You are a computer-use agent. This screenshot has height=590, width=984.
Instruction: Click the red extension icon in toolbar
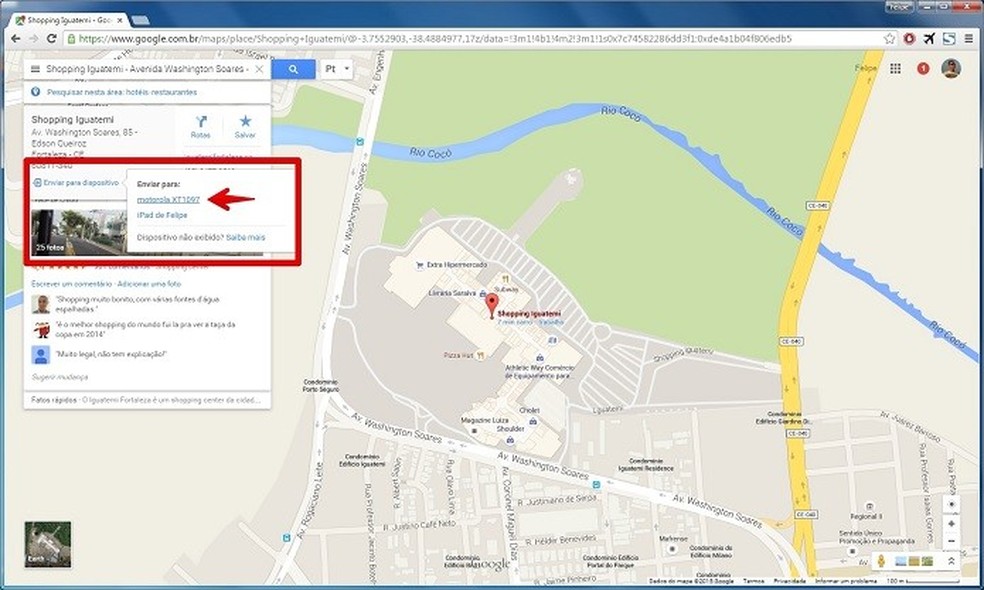pos(909,38)
